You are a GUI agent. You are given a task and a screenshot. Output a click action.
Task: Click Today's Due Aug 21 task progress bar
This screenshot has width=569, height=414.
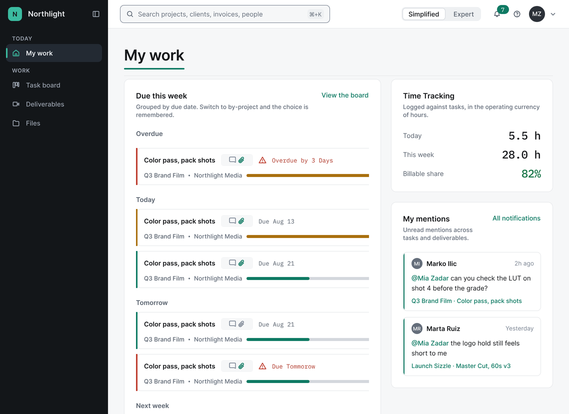coord(308,279)
